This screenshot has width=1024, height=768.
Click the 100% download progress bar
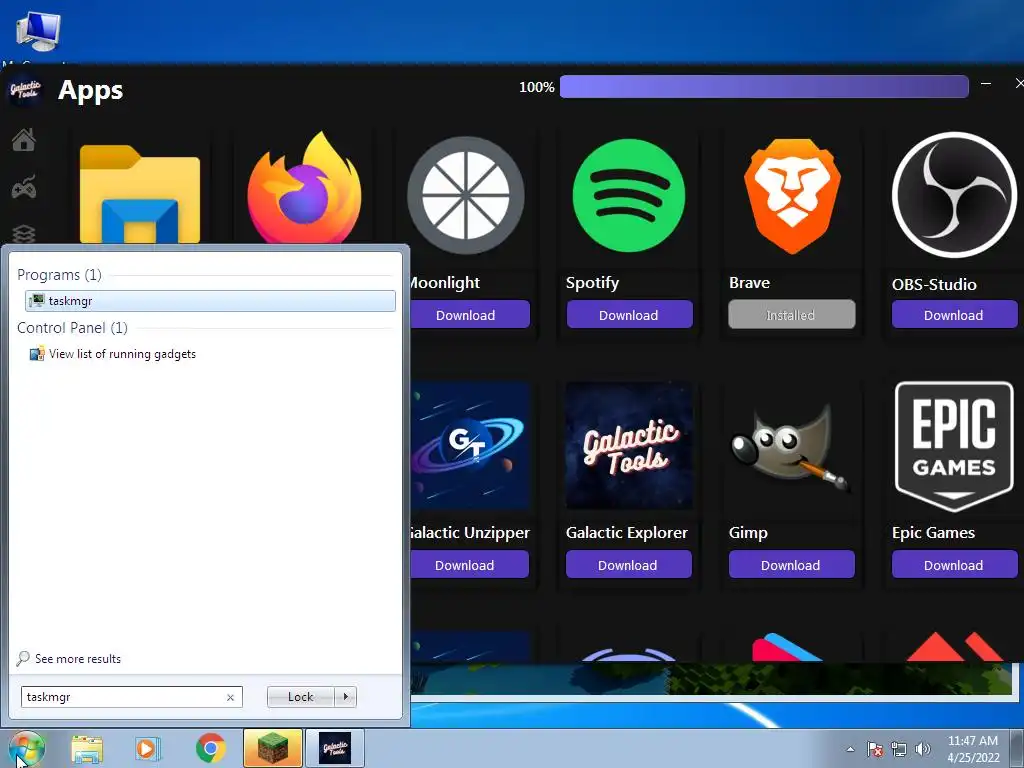click(x=764, y=87)
